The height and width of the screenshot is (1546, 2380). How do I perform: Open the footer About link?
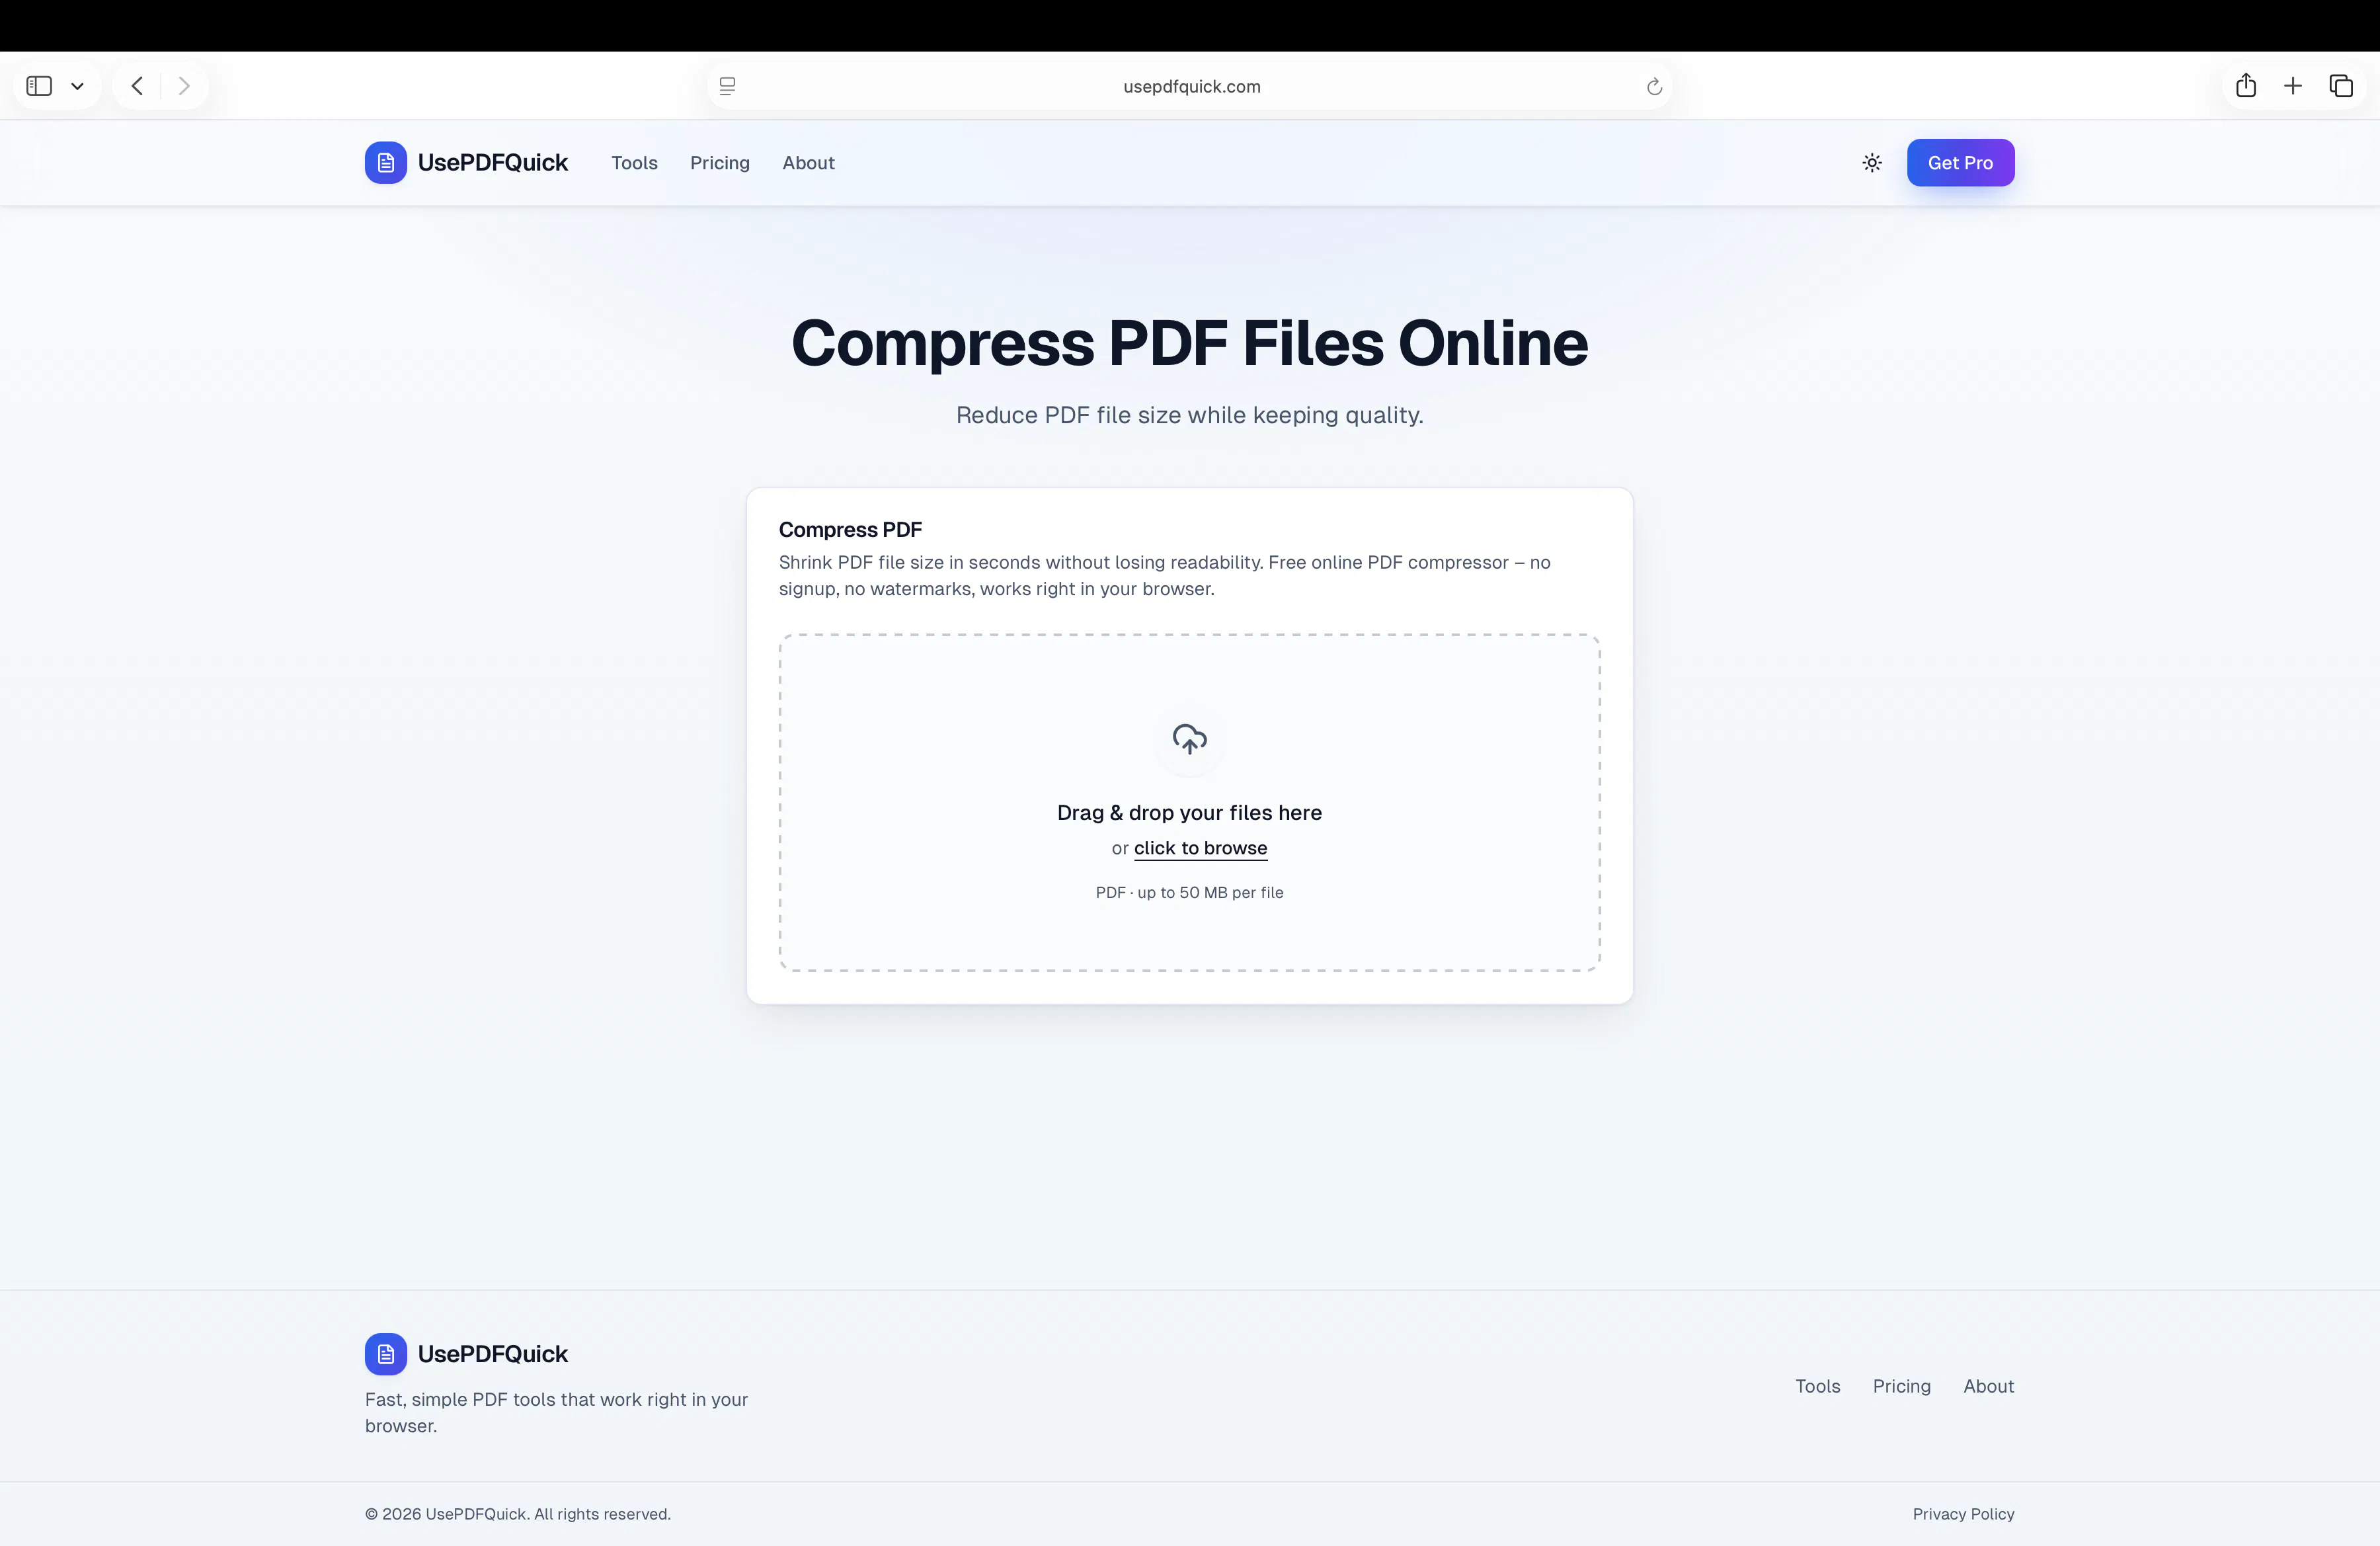click(1989, 1386)
